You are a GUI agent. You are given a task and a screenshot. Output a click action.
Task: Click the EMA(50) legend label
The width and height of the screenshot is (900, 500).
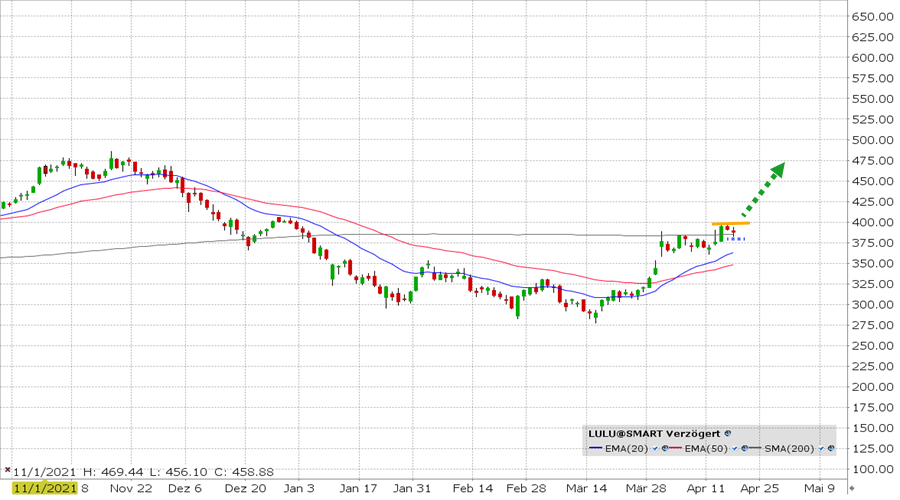tap(706, 448)
